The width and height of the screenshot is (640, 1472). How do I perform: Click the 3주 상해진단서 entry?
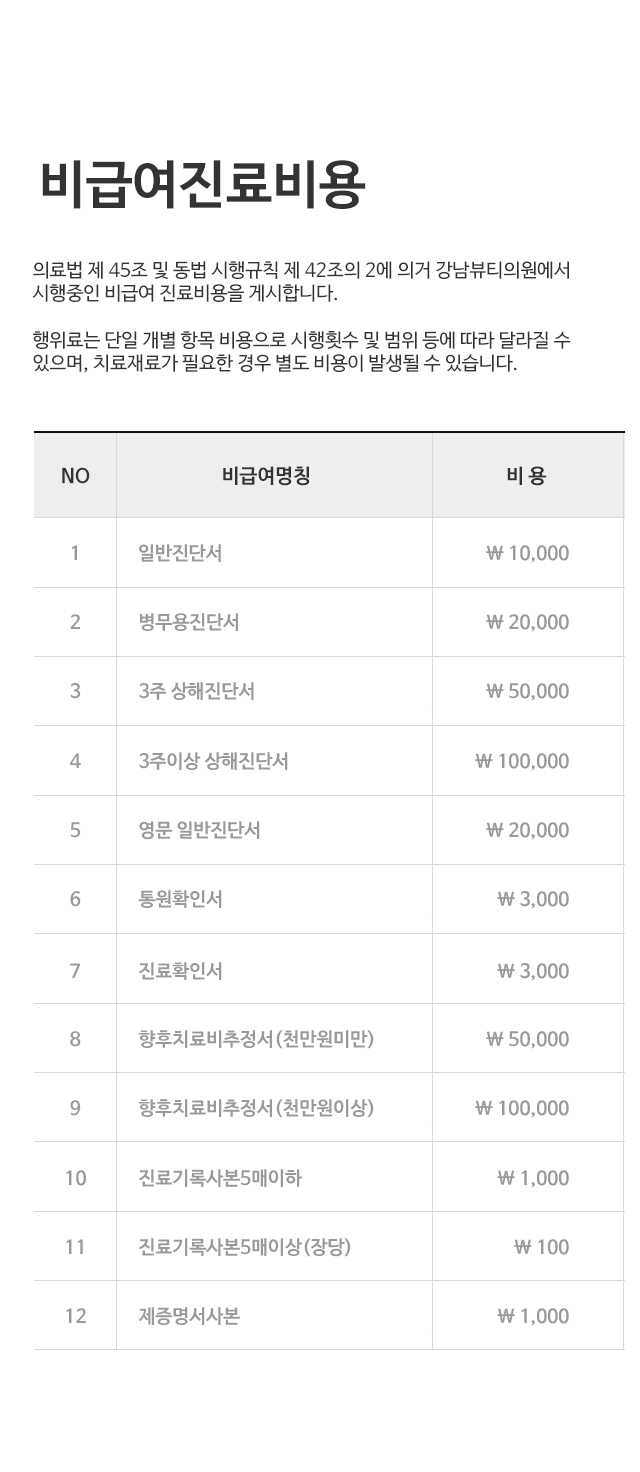pos(197,691)
